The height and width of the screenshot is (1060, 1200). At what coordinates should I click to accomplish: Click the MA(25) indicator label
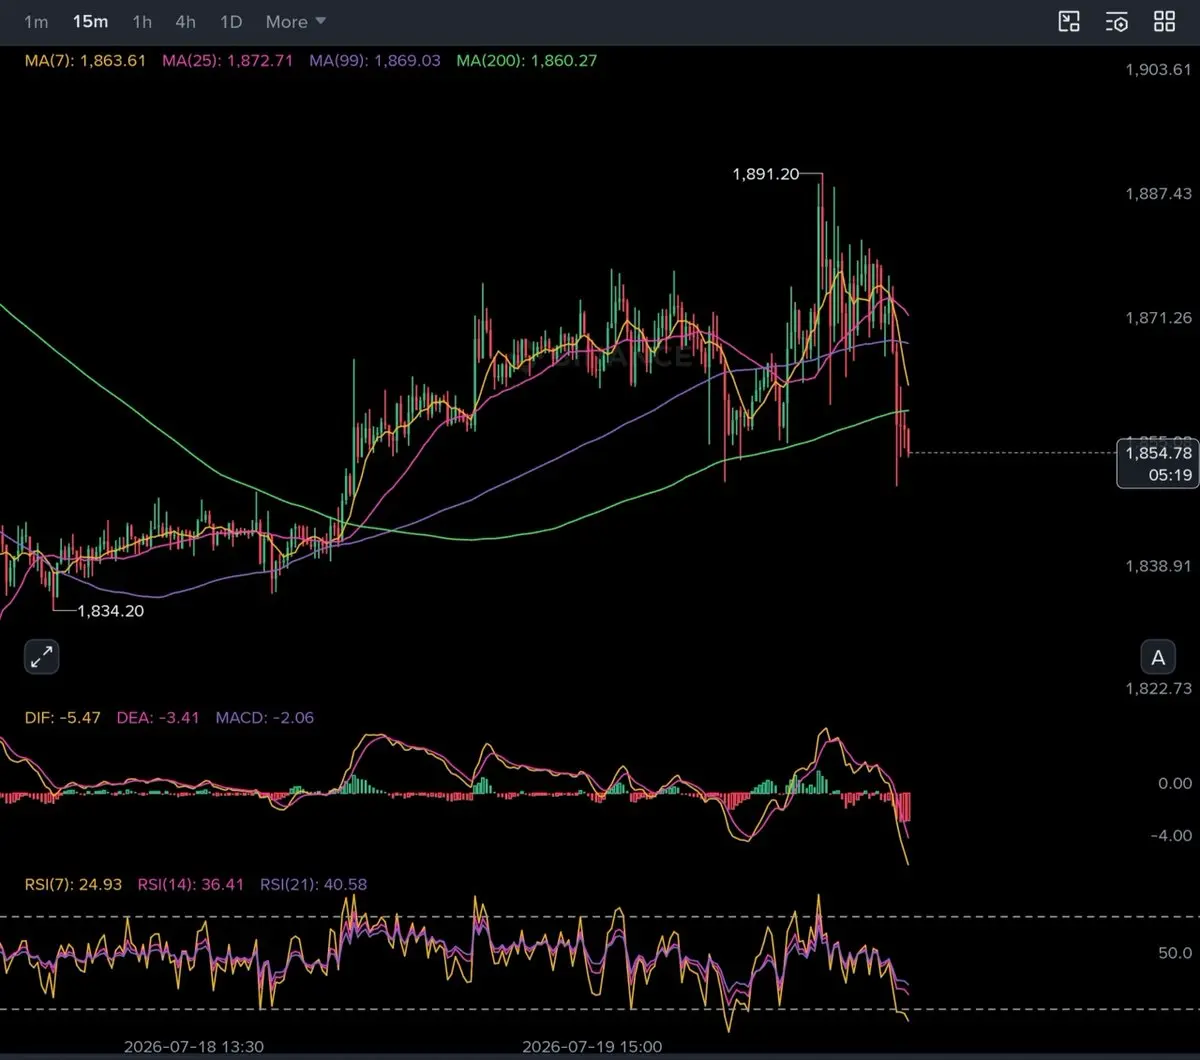[x=227, y=60]
